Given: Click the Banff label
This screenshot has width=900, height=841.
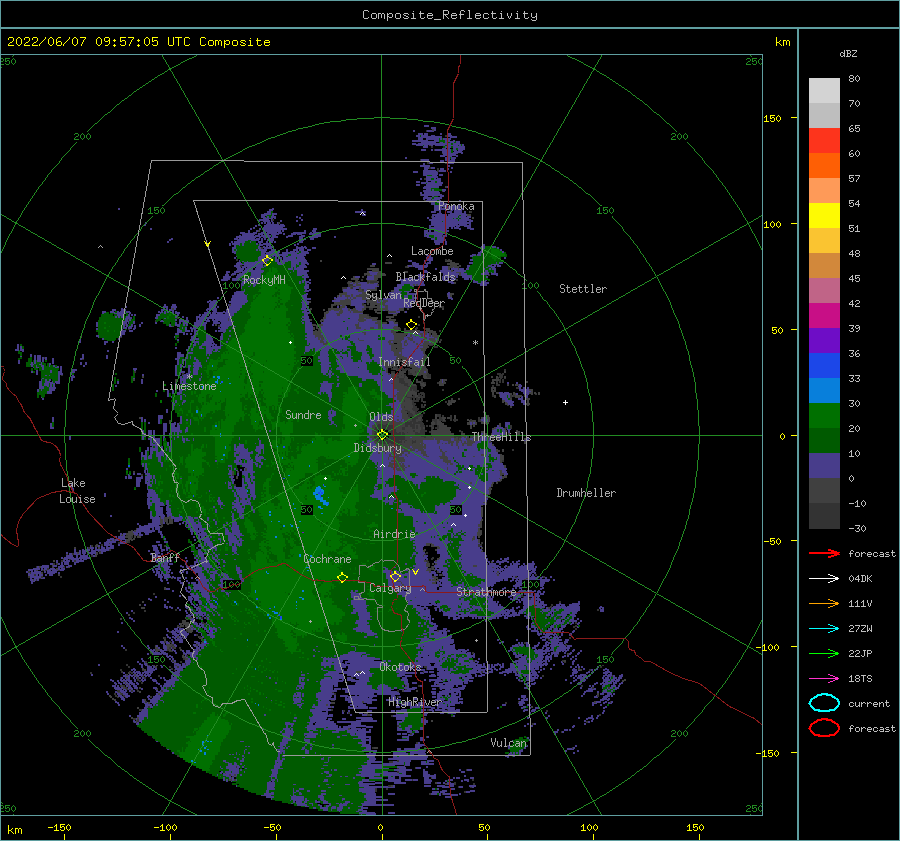Looking at the screenshot, I should click(165, 557).
